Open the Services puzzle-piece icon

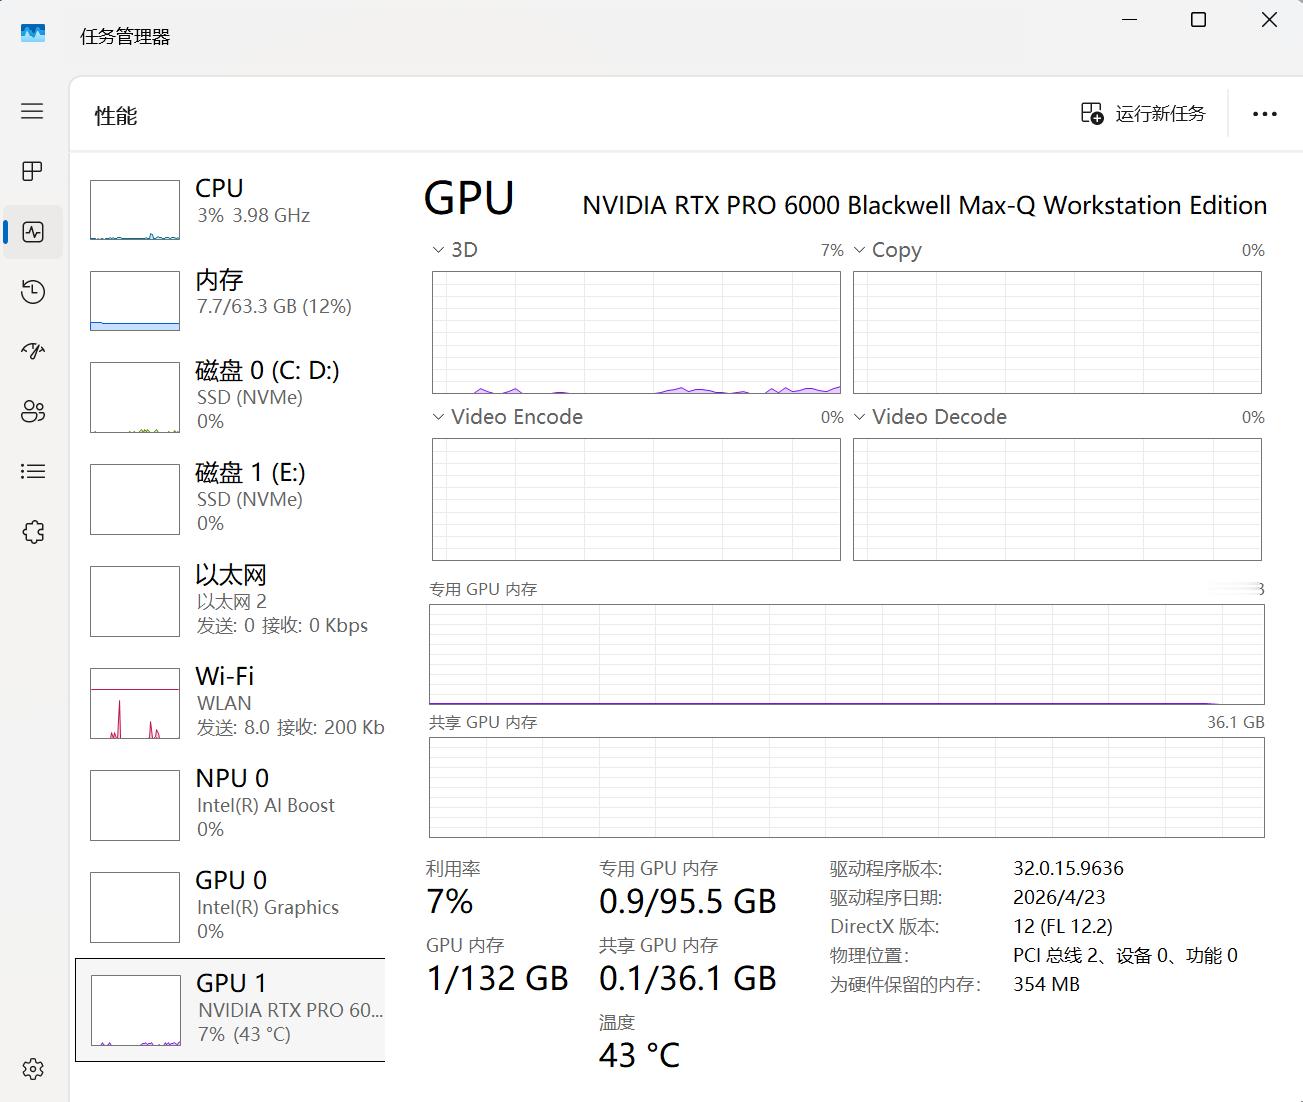click(x=33, y=531)
